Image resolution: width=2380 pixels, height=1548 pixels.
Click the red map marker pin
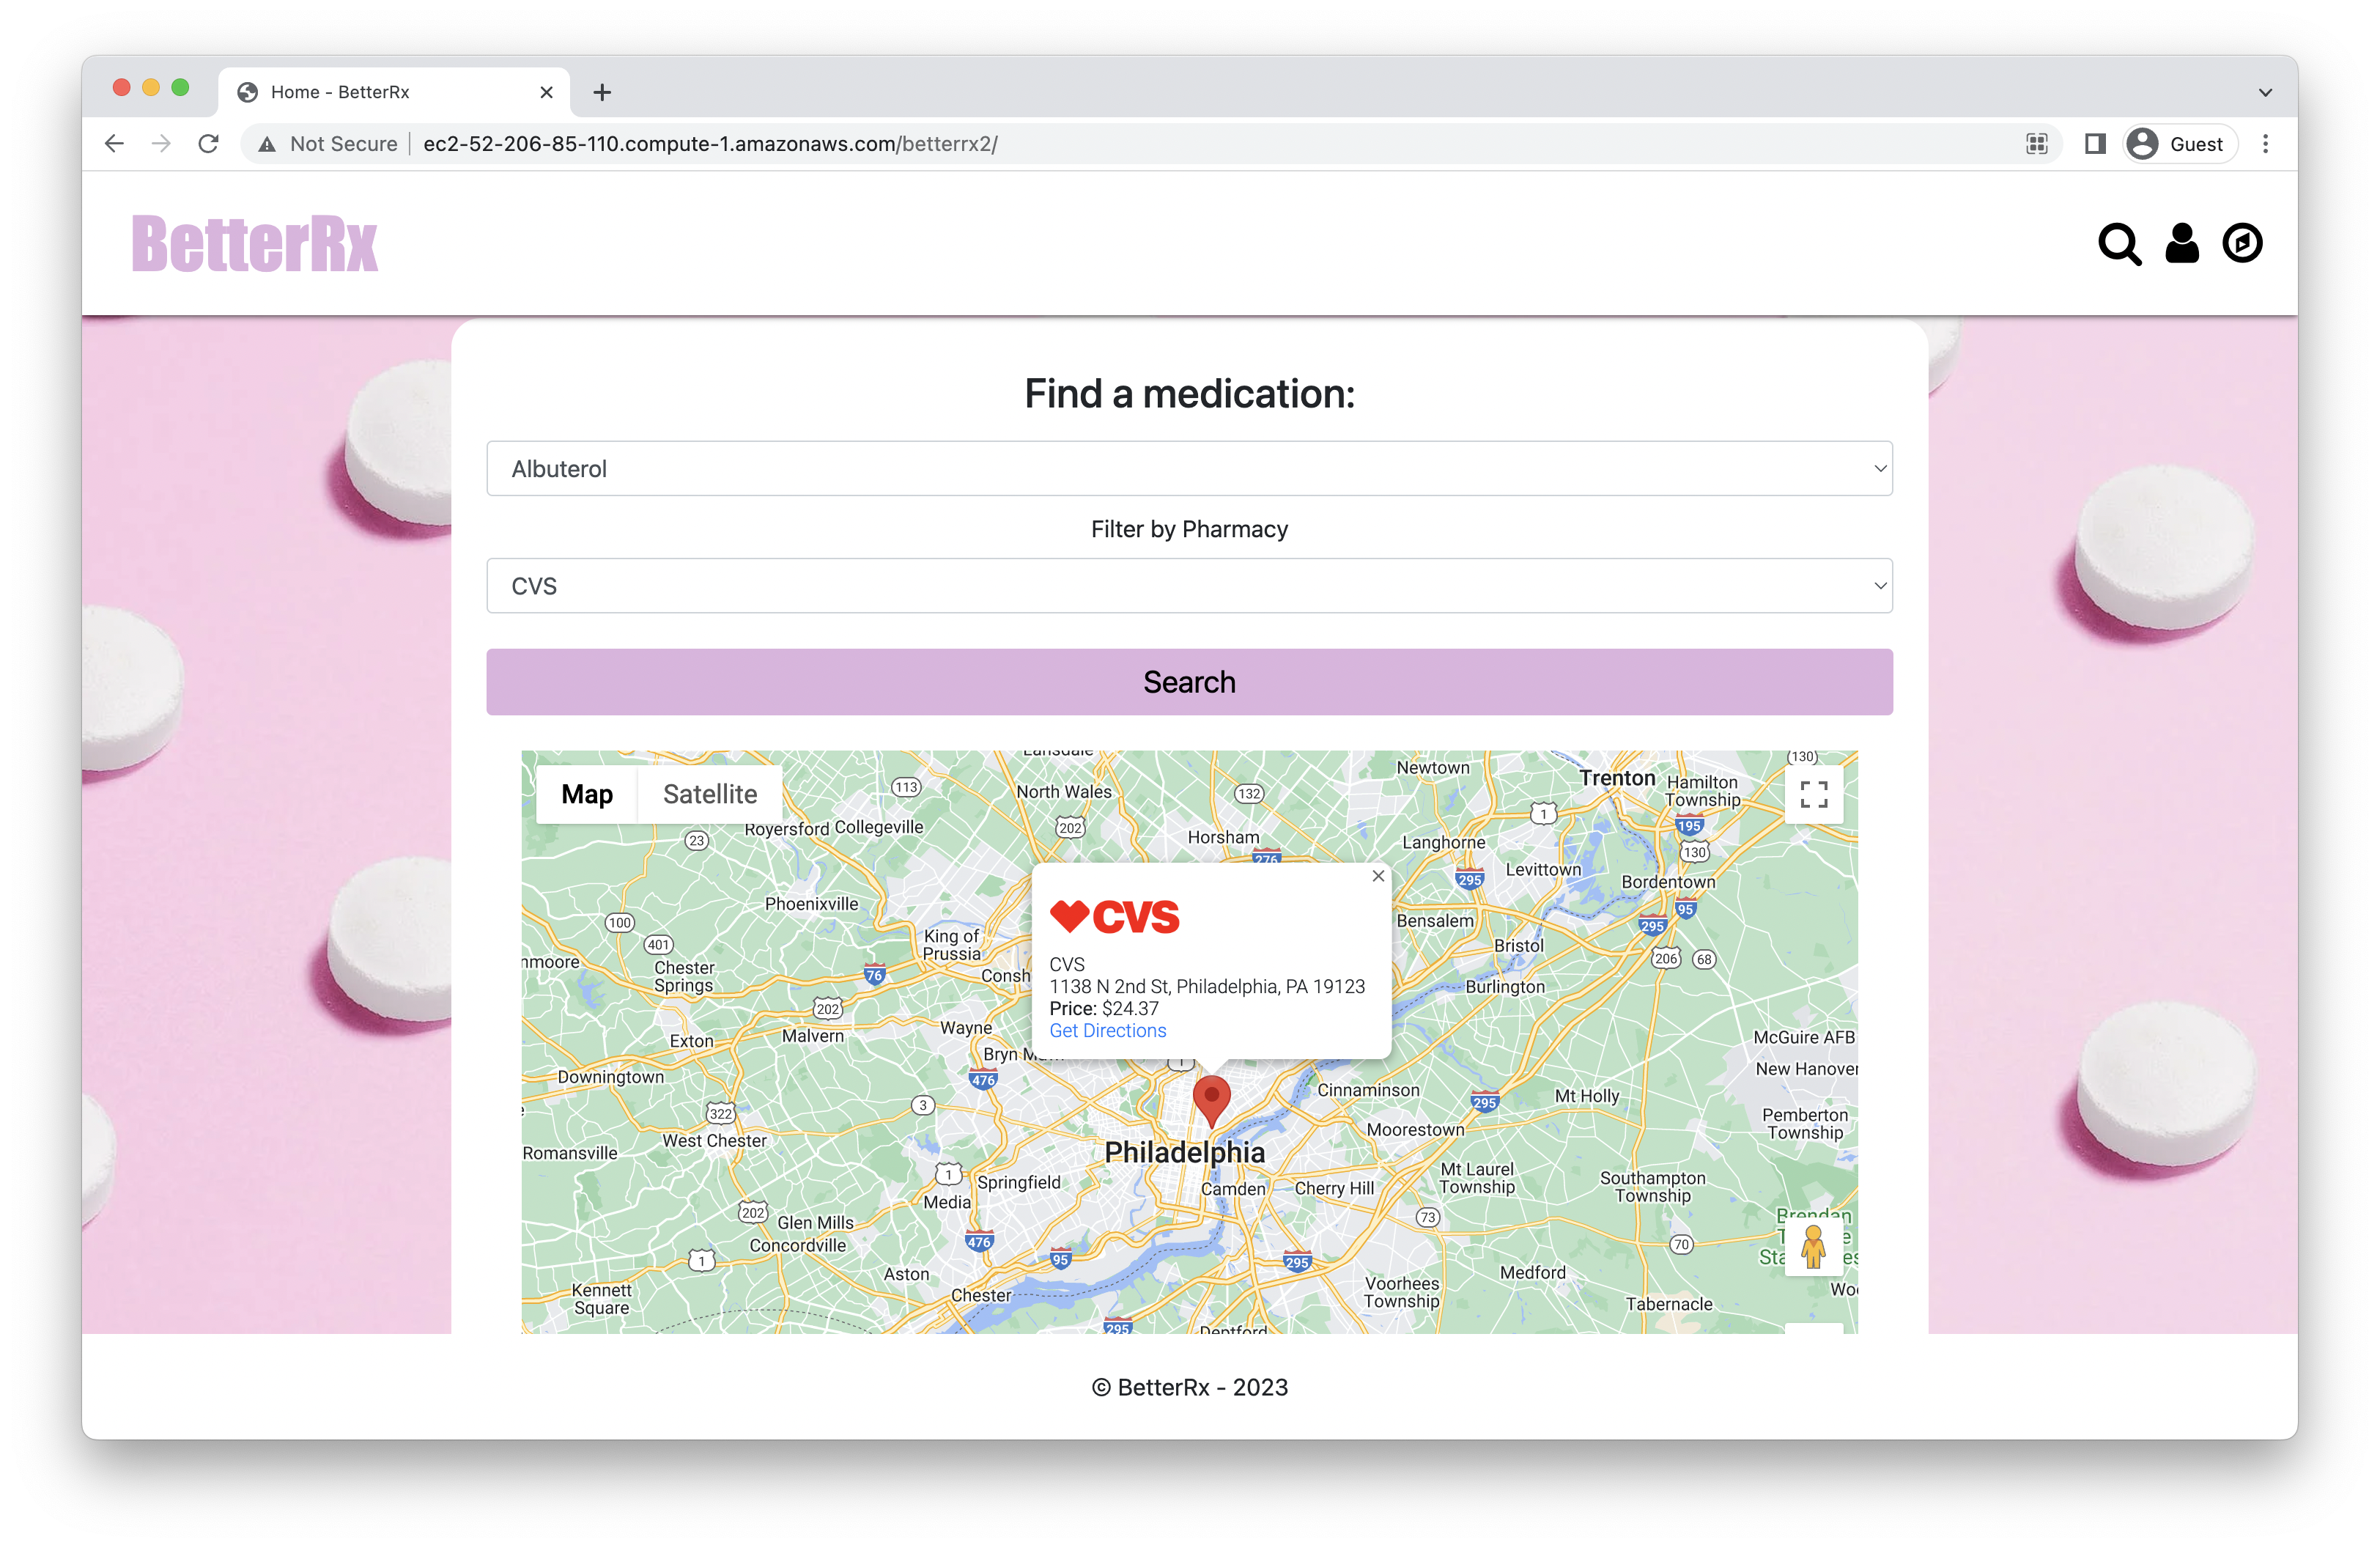[x=1211, y=1099]
